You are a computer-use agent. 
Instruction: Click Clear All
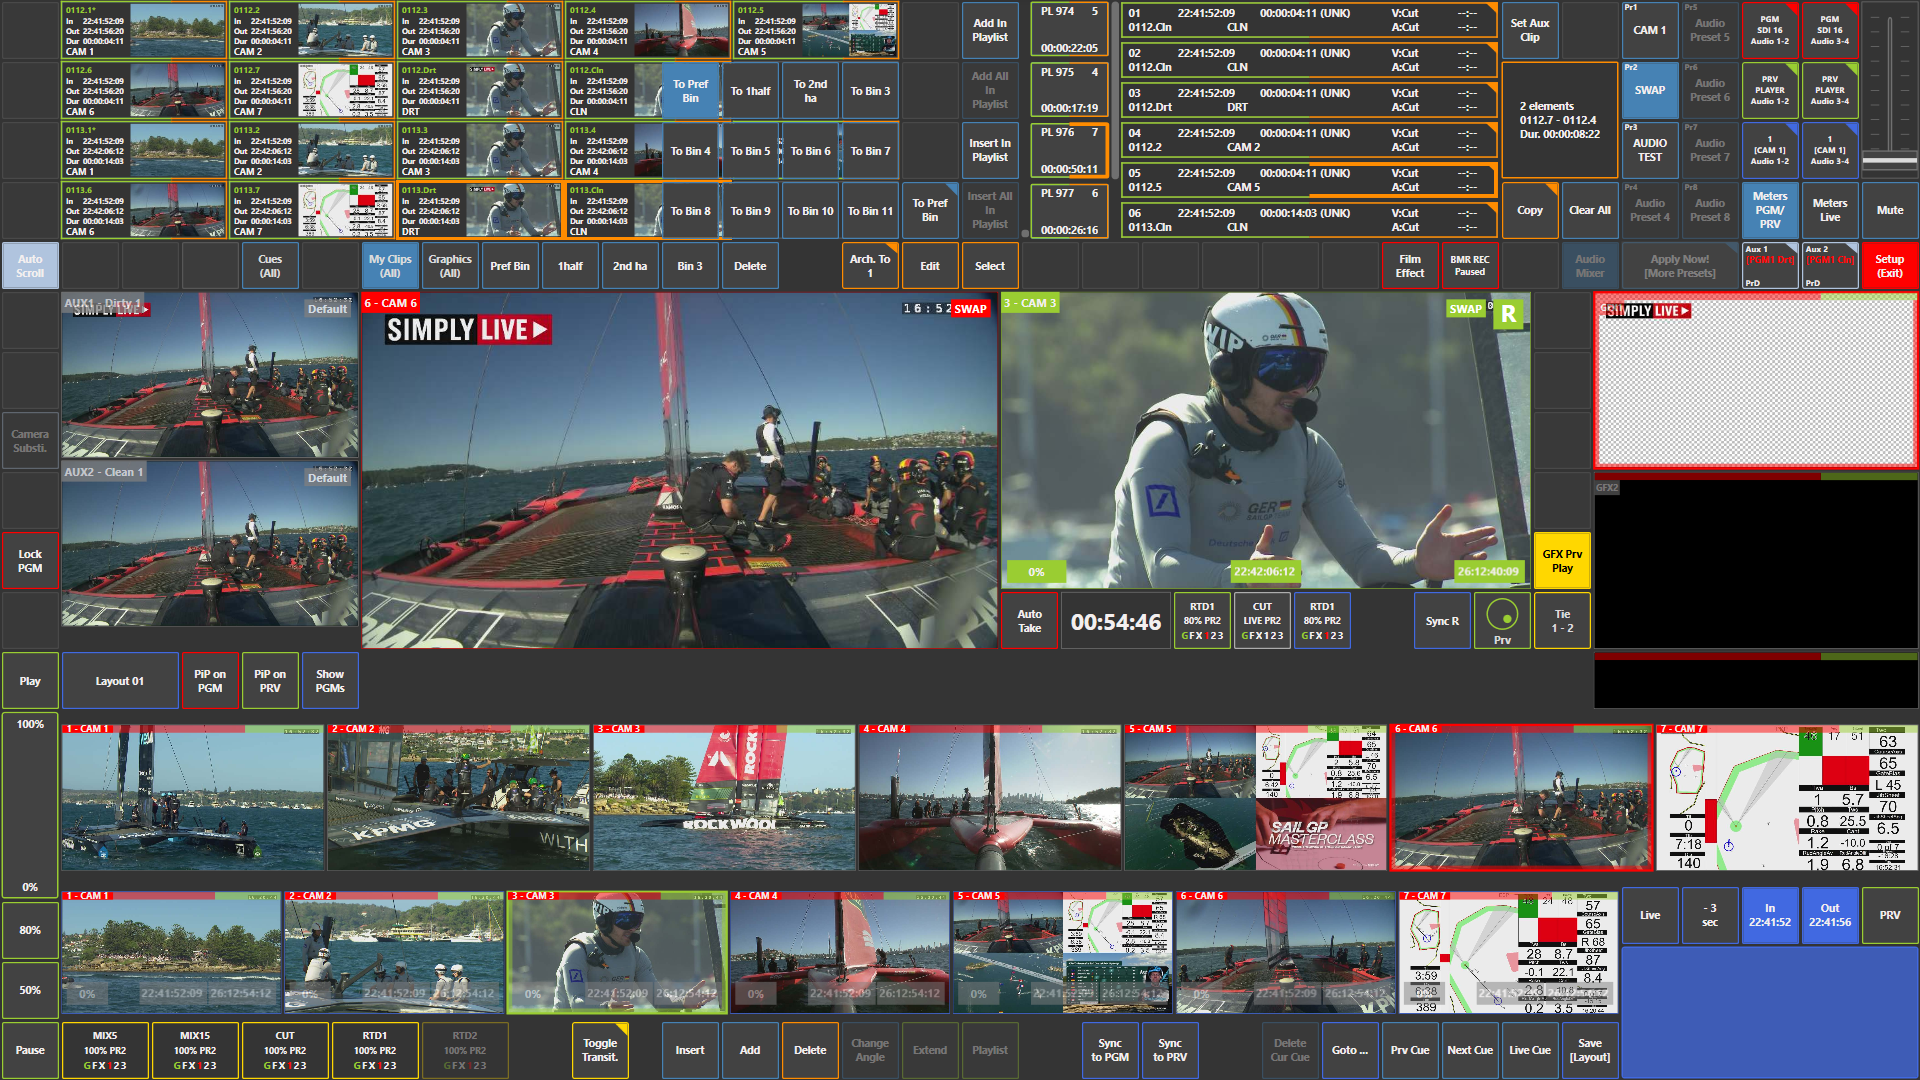(1590, 210)
